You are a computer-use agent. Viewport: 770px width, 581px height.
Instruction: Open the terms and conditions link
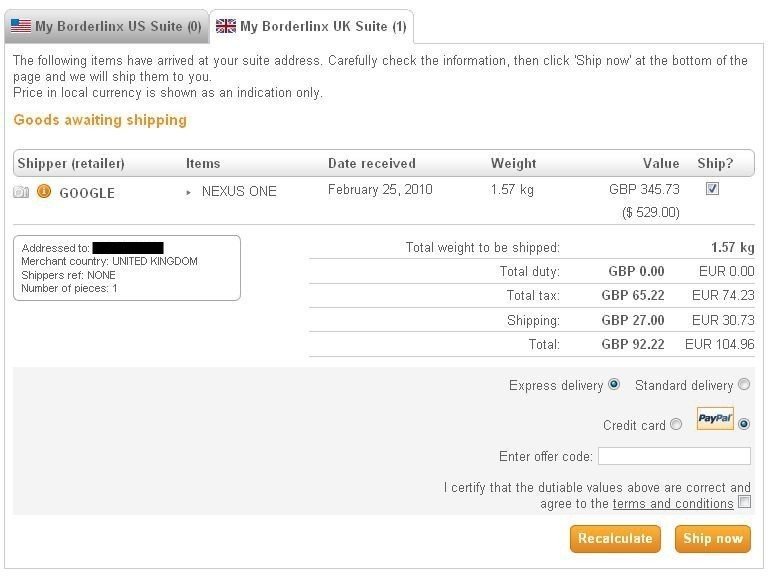tap(673, 503)
